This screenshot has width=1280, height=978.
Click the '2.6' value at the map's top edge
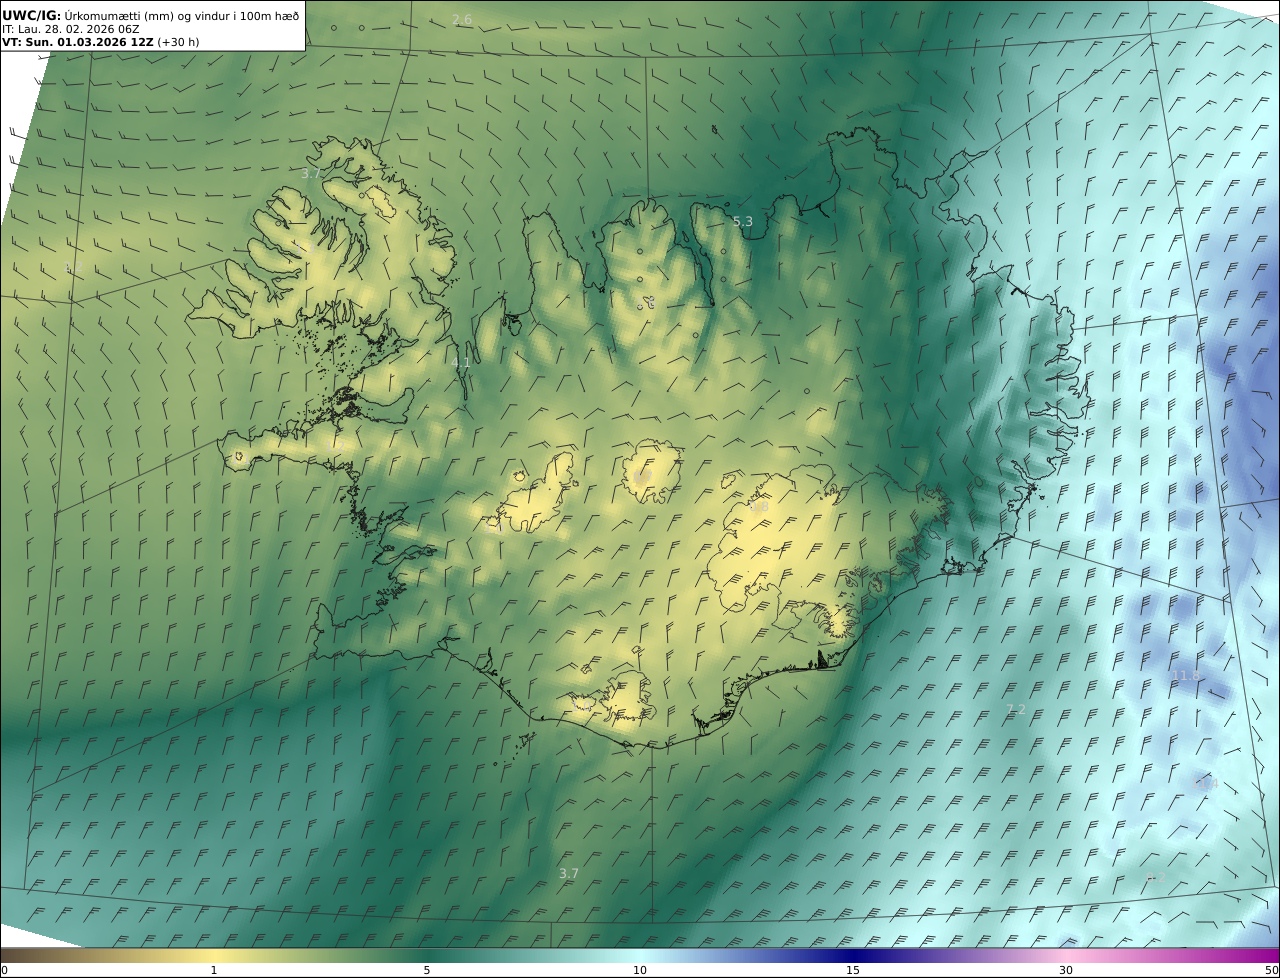coord(462,20)
